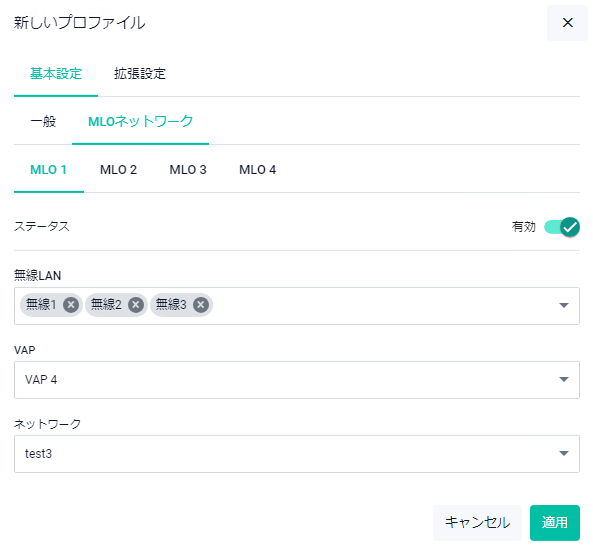Select the MLOネットワーク sub-tab
This screenshot has width=593, height=553.
click(140, 121)
